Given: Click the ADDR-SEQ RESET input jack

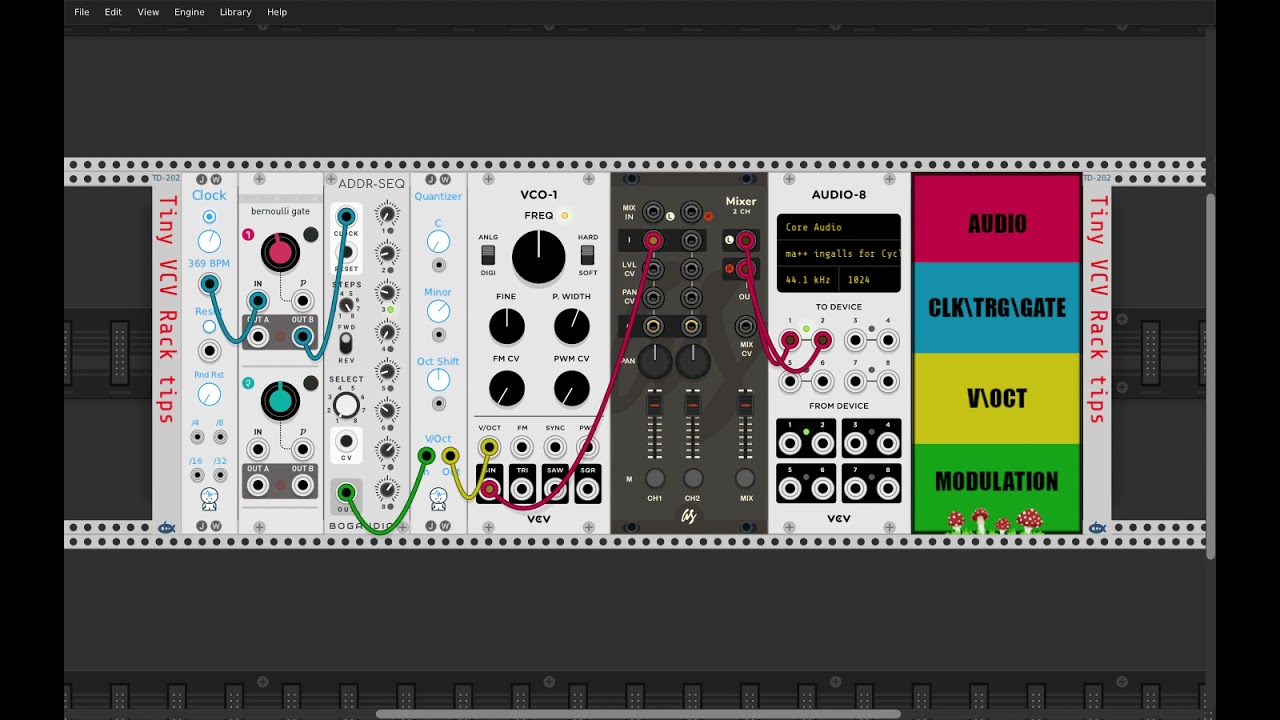Looking at the screenshot, I should [346, 253].
